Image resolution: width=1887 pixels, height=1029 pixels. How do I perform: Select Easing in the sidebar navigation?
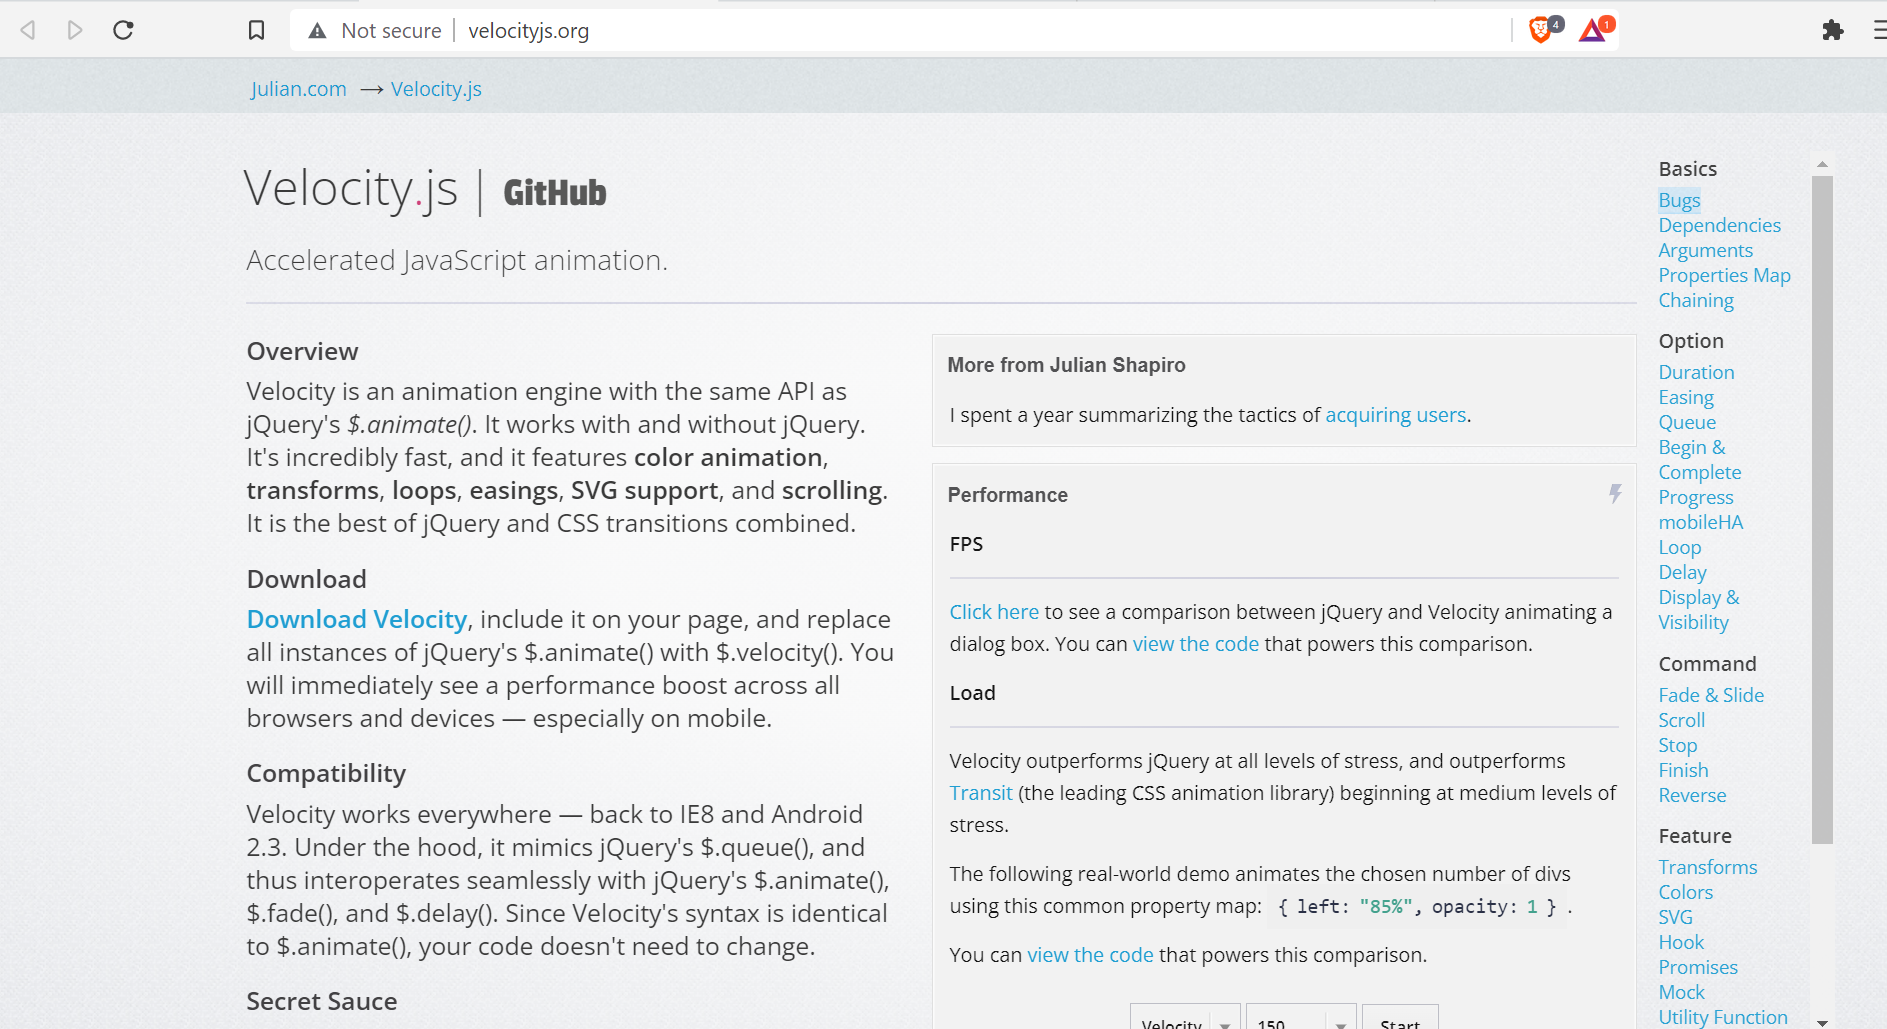tap(1686, 397)
